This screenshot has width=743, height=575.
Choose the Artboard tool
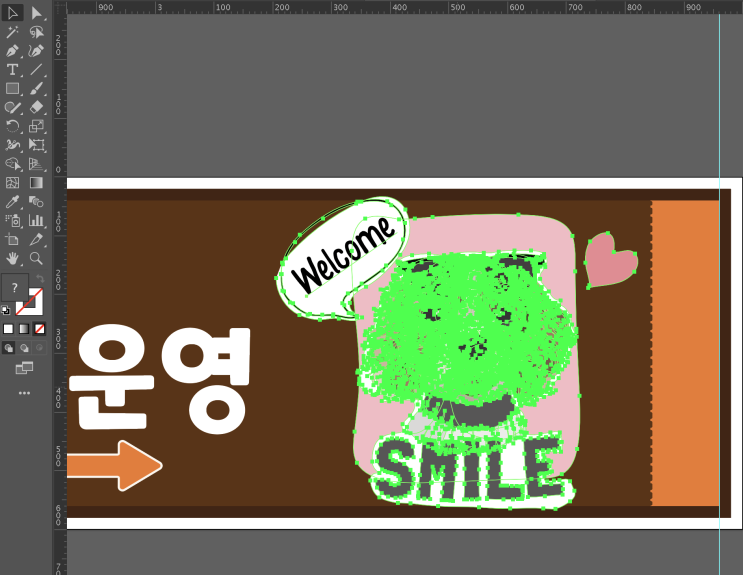click(x=12, y=239)
